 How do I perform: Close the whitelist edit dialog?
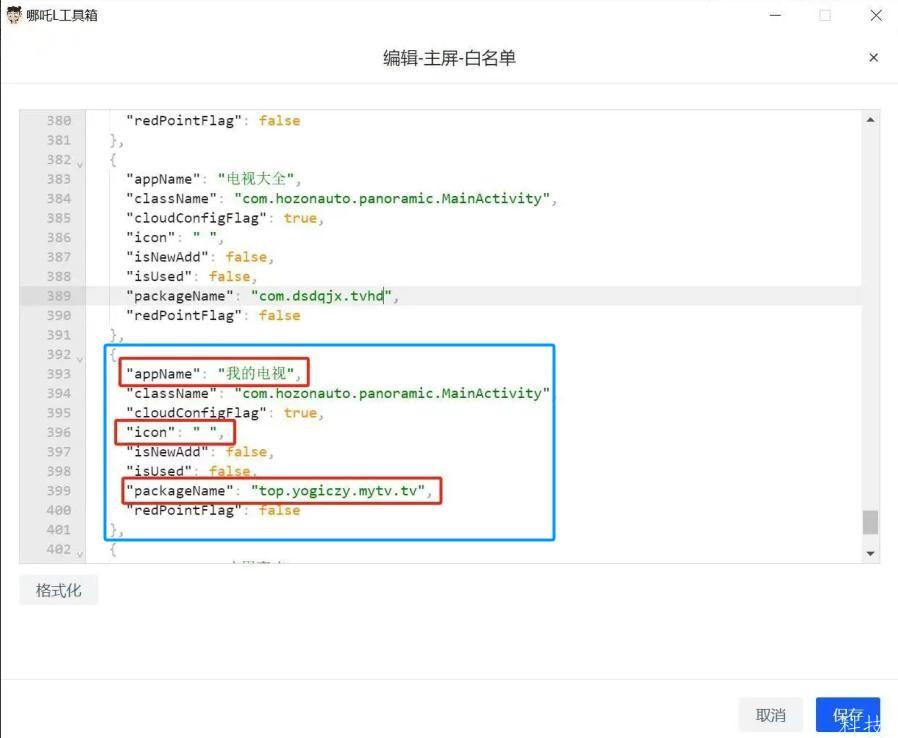click(x=873, y=58)
